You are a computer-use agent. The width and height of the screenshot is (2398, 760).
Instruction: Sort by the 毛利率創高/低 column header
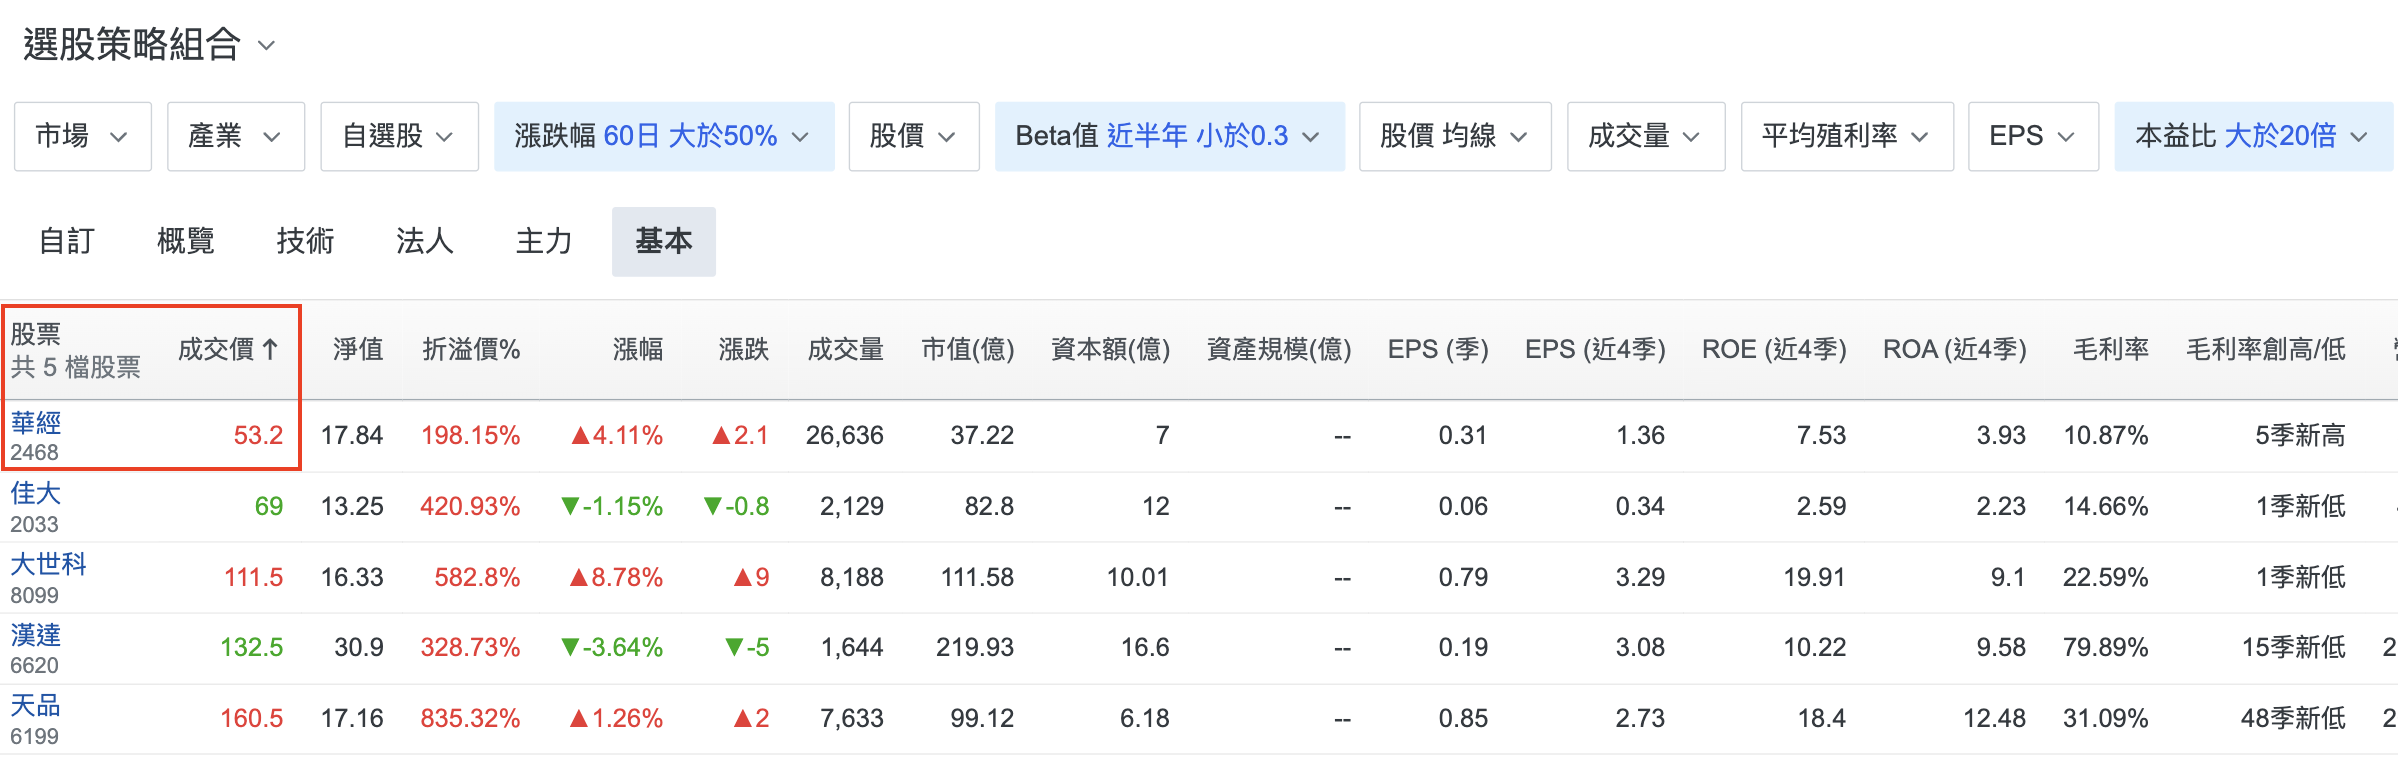[2266, 350]
